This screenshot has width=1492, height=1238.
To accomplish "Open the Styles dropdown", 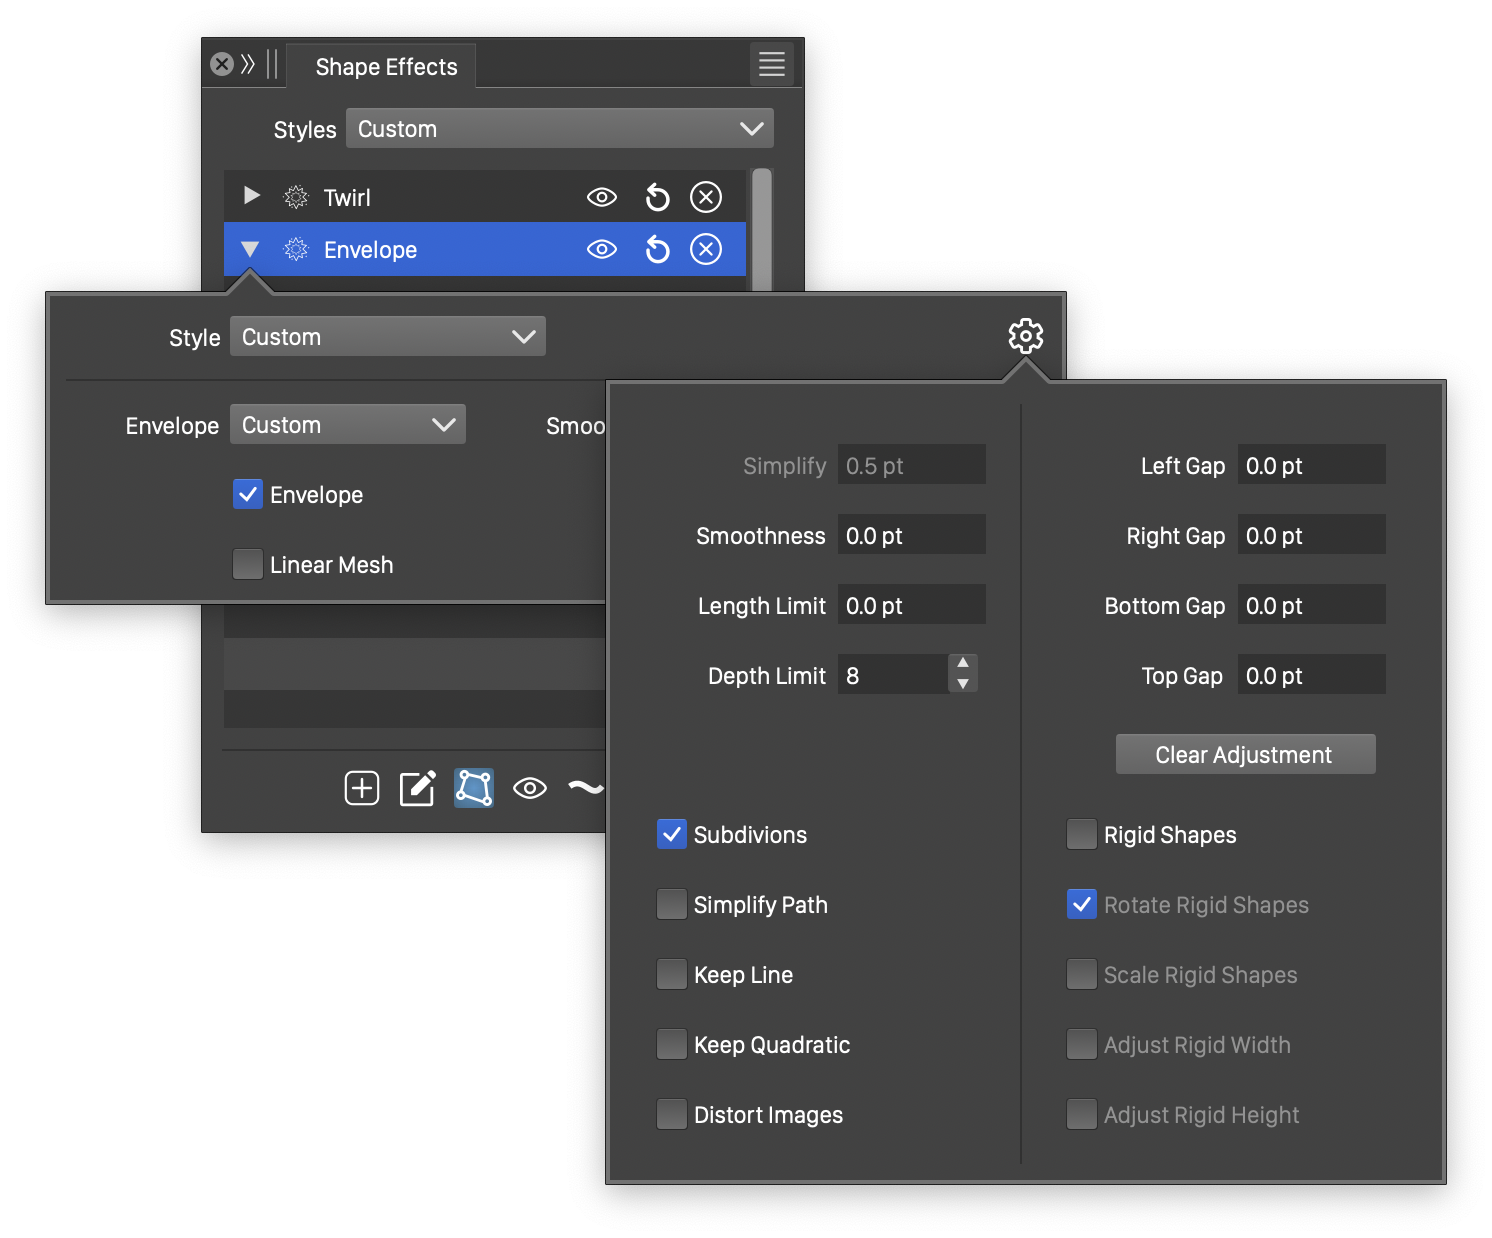I will coord(559,129).
